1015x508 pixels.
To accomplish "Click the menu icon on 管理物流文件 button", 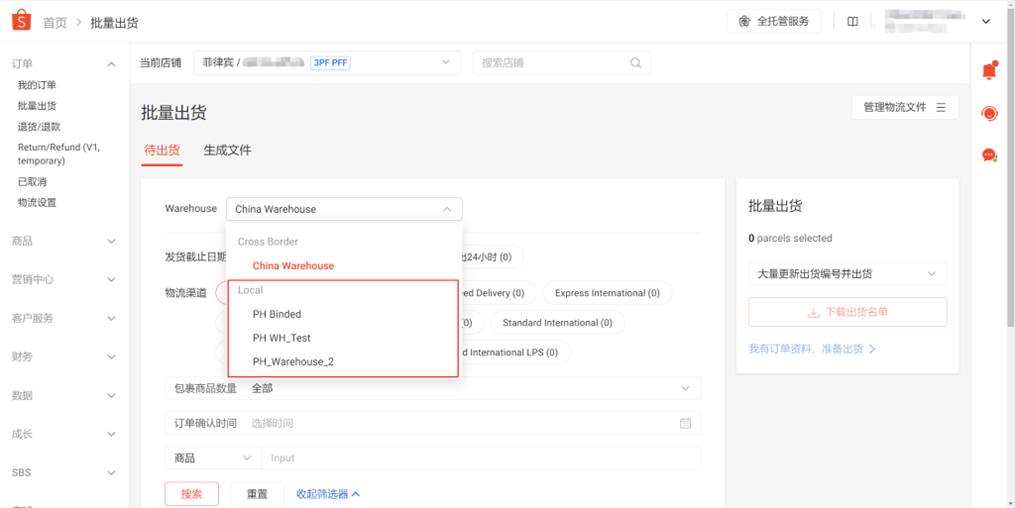I will [940, 107].
